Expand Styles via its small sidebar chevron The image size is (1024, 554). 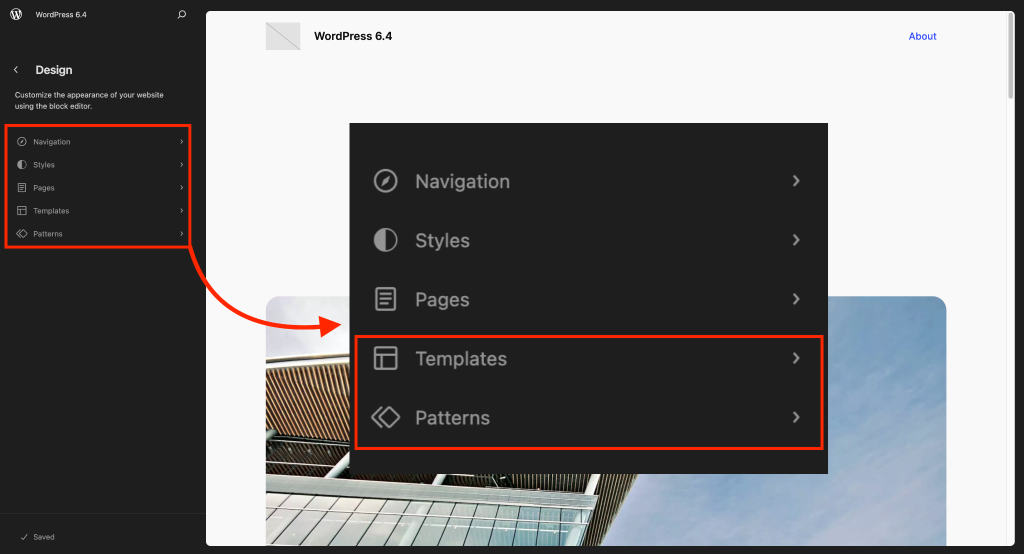click(x=182, y=165)
